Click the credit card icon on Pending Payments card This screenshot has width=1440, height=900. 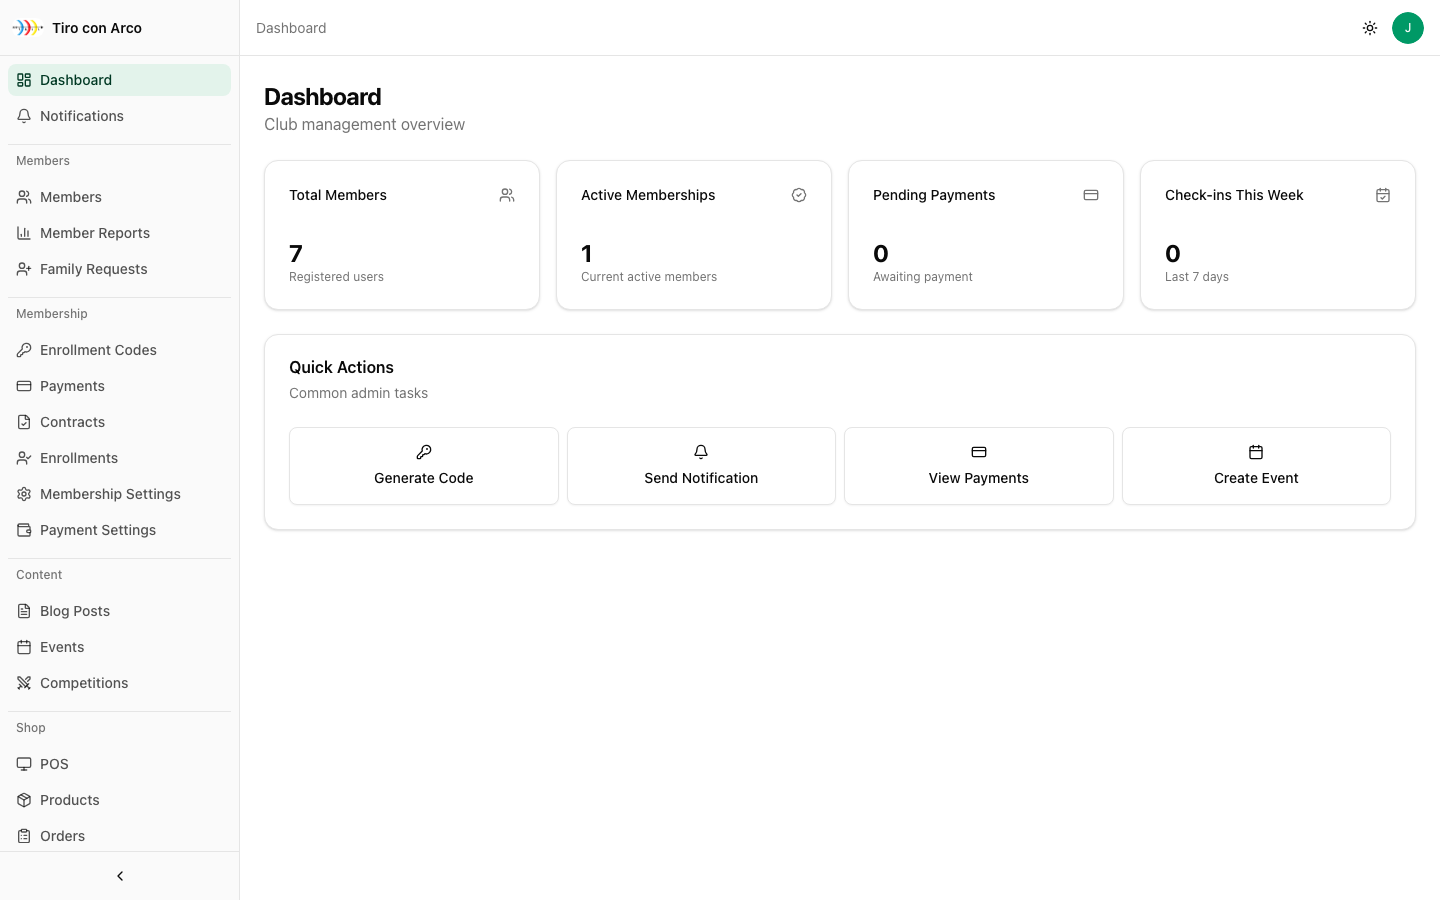[1091, 195]
